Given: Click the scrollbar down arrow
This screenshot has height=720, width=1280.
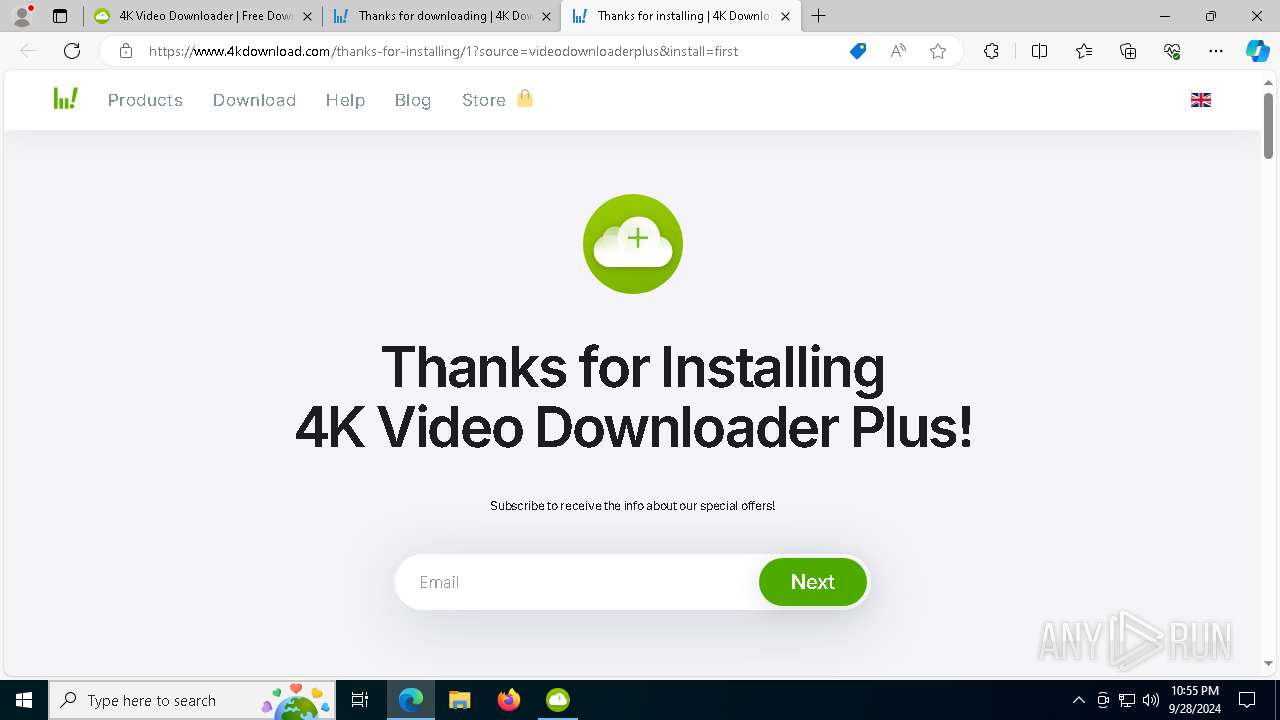Looking at the screenshot, I should (1268, 664).
